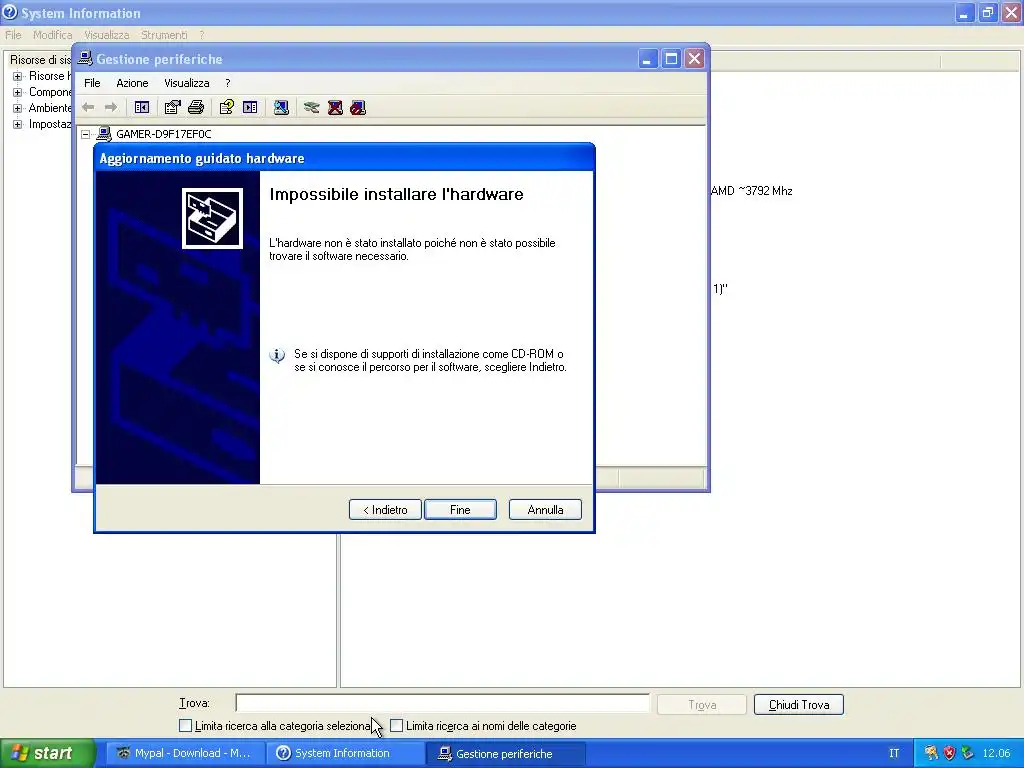
Task: Click the disable device toolbar icon
Action: 358,107
